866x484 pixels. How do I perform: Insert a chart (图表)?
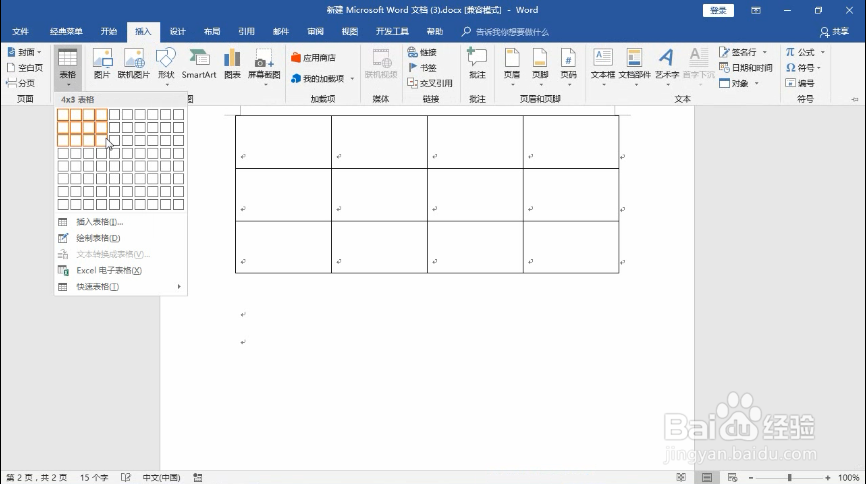[233, 64]
